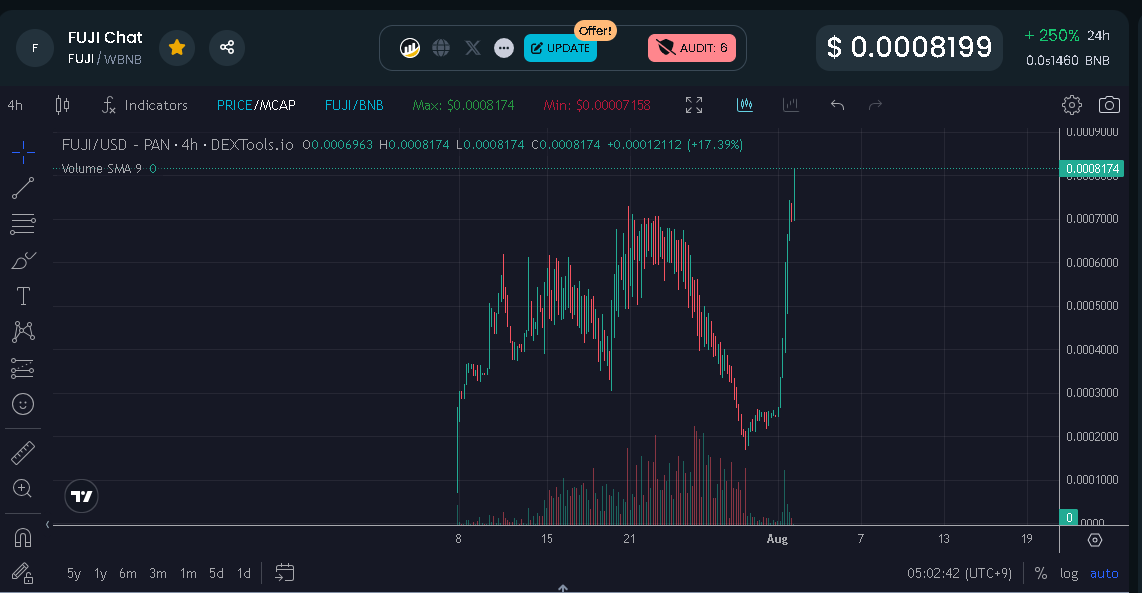Toggle the greyed bar chart icon
The width and height of the screenshot is (1142, 593).
point(791,106)
